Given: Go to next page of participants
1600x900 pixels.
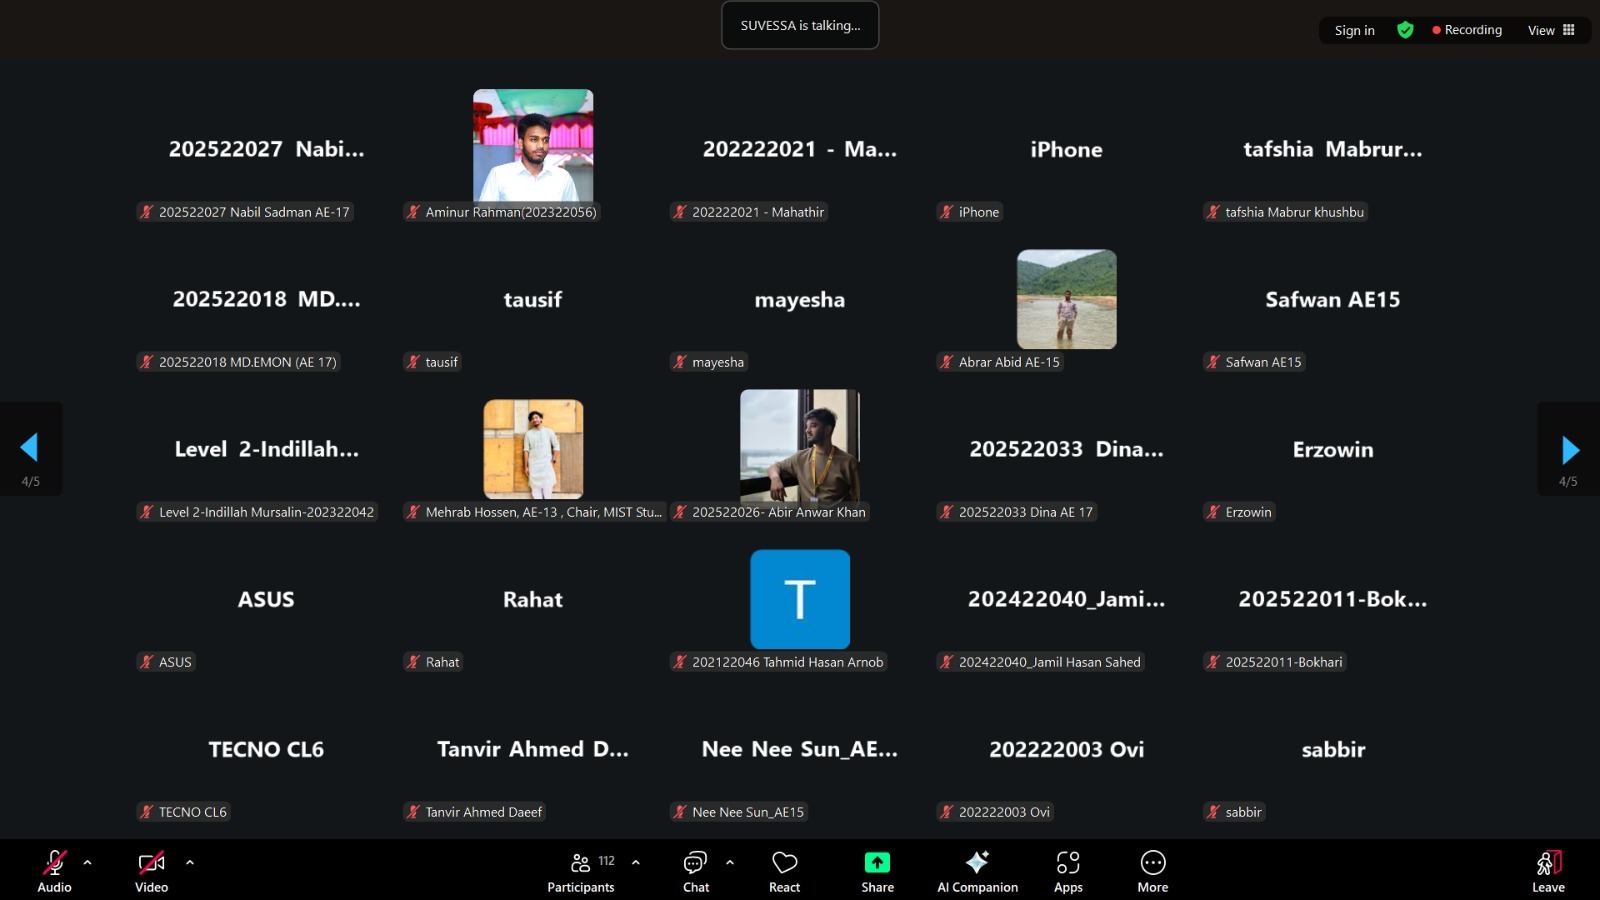Looking at the screenshot, I should [1570, 450].
